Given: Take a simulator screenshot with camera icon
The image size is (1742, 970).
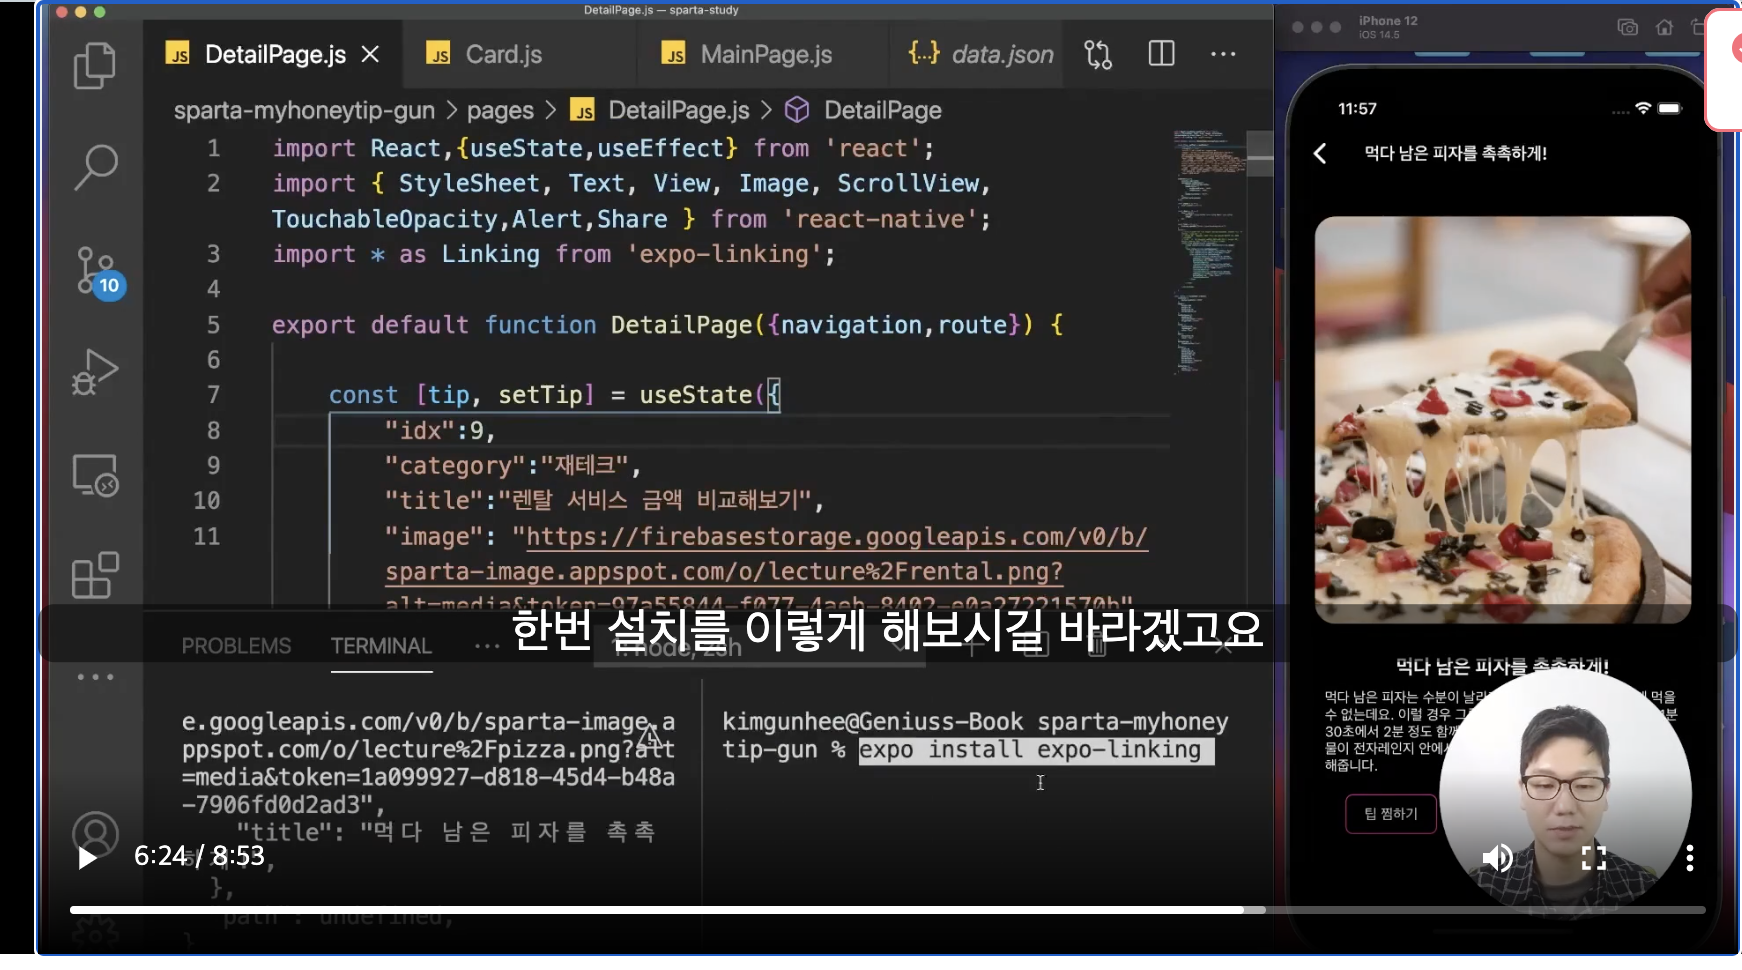Looking at the screenshot, I should click(1627, 27).
